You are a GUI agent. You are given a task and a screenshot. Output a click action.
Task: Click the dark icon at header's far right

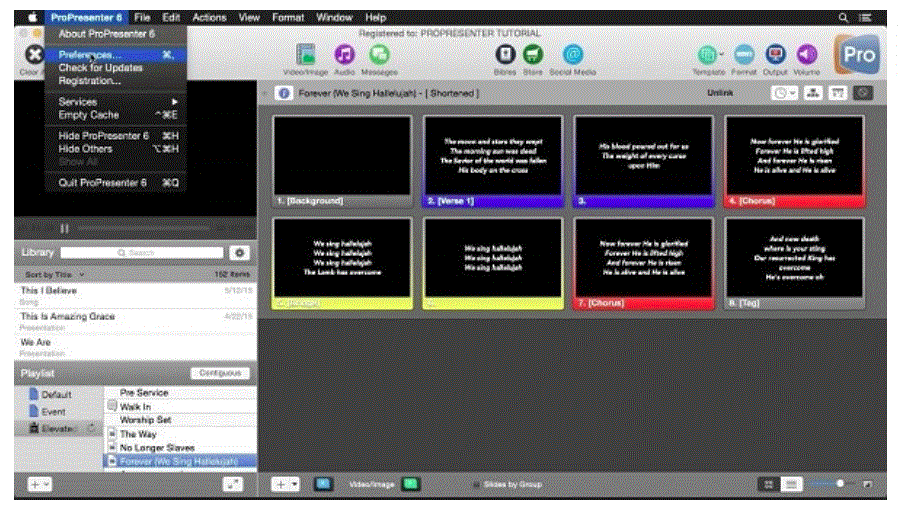pyautogui.click(x=863, y=93)
